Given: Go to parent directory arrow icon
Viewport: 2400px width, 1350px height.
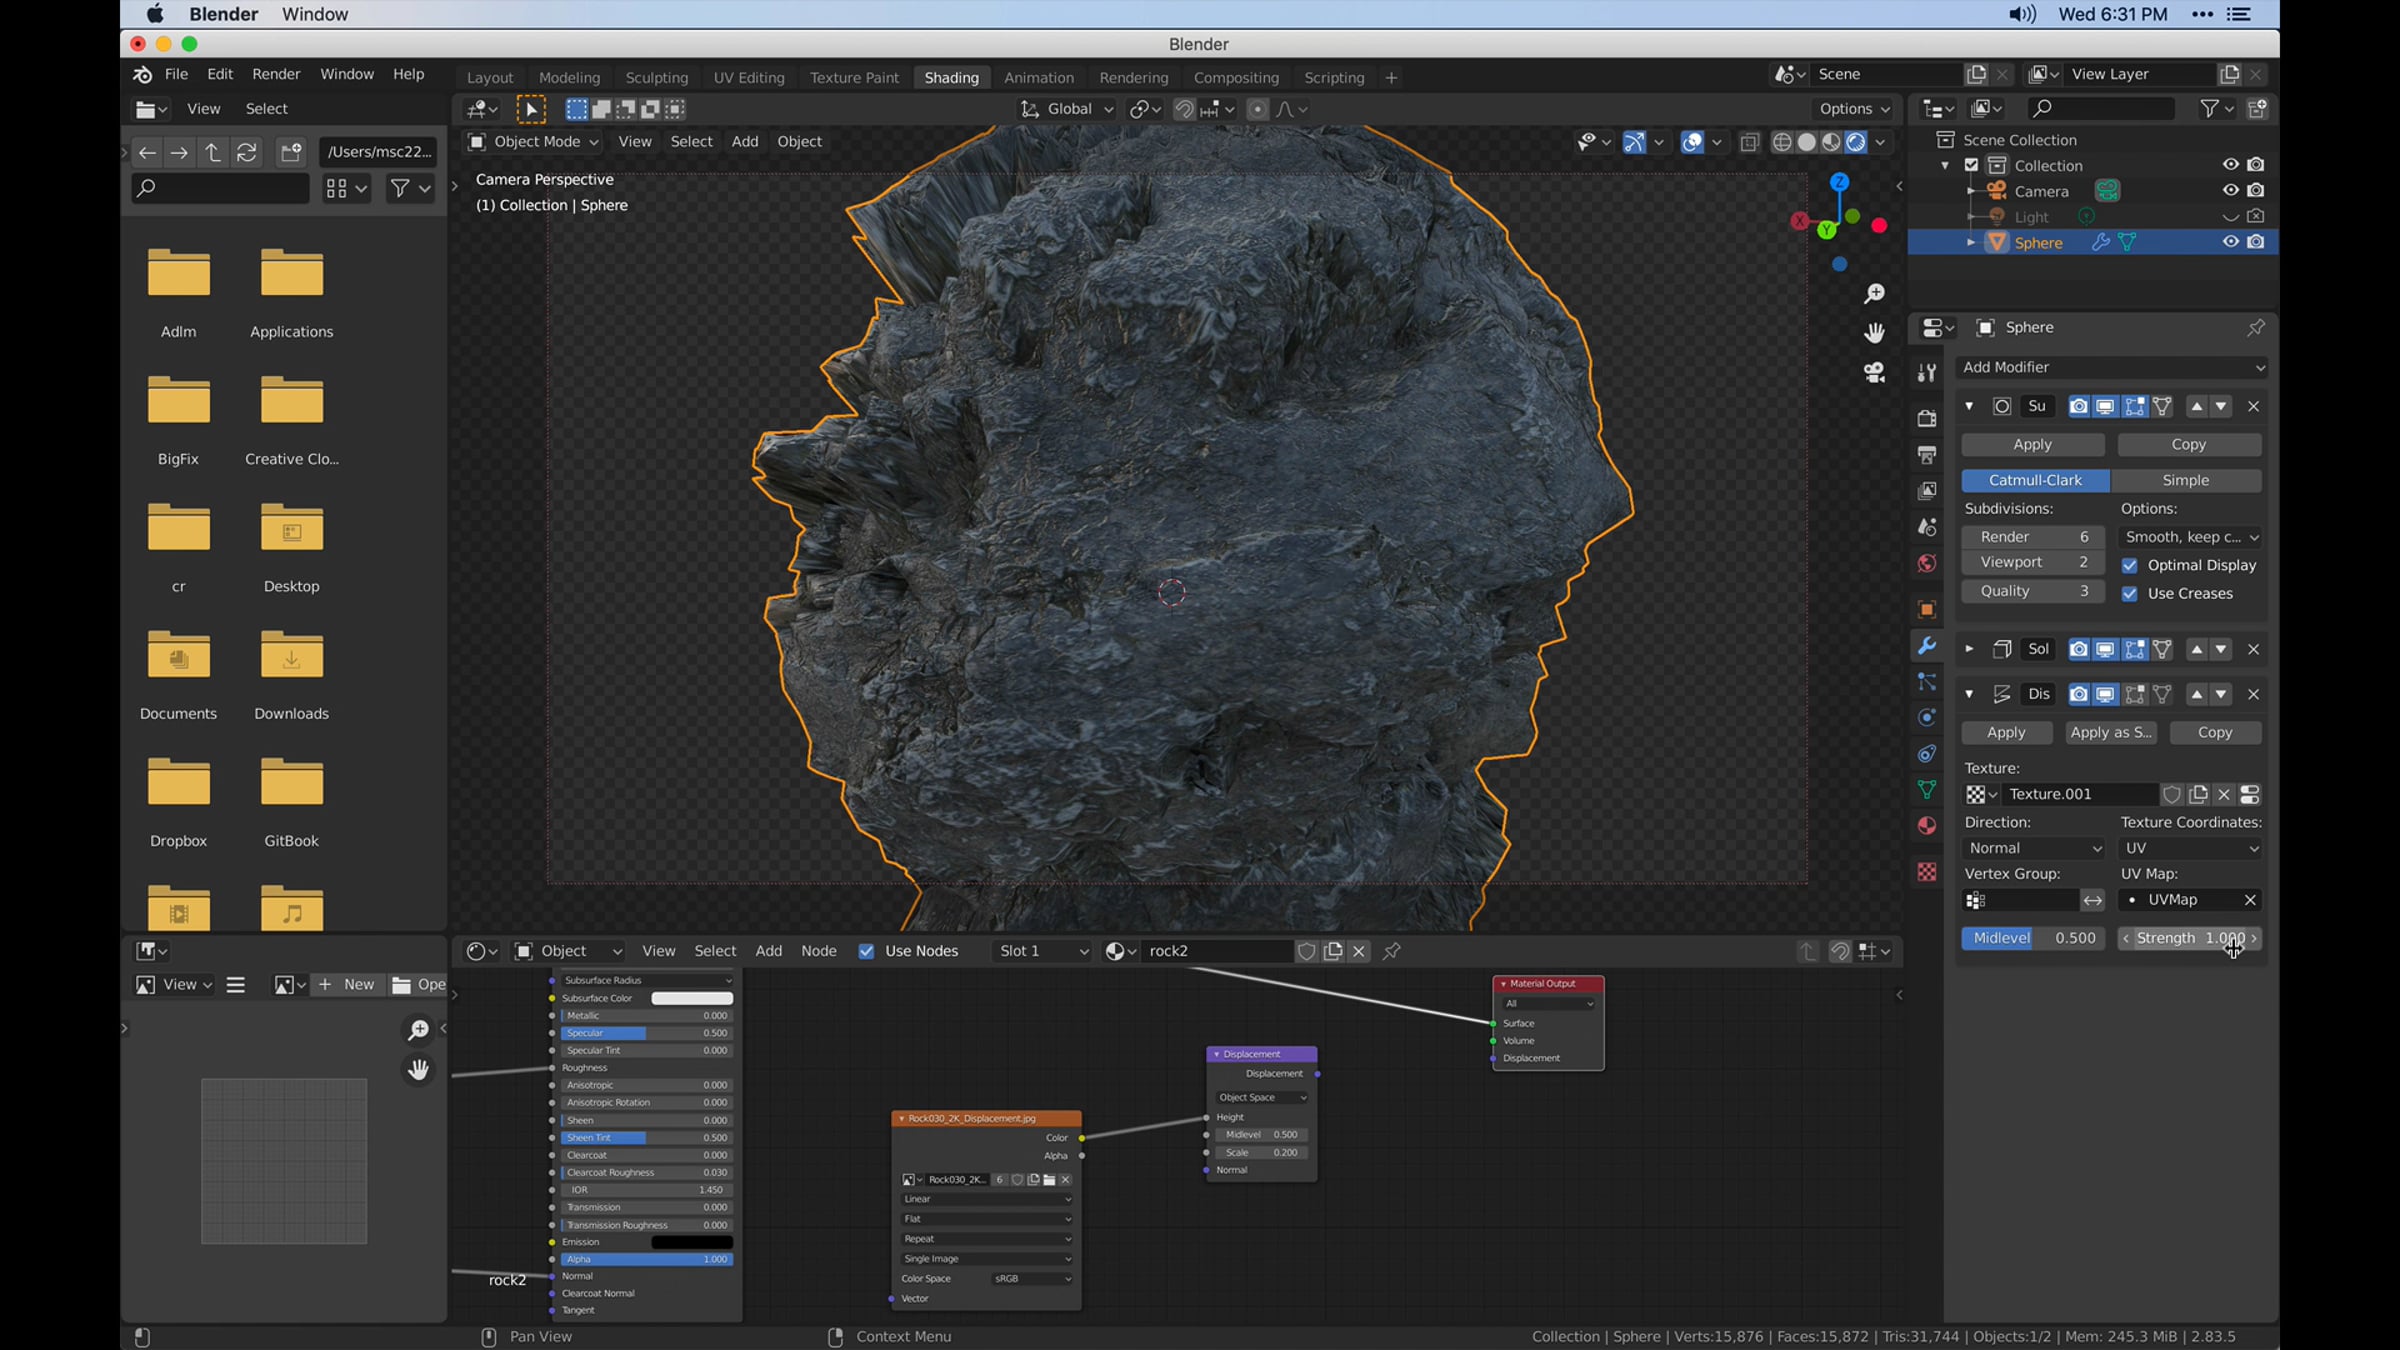Looking at the screenshot, I should tap(213, 152).
